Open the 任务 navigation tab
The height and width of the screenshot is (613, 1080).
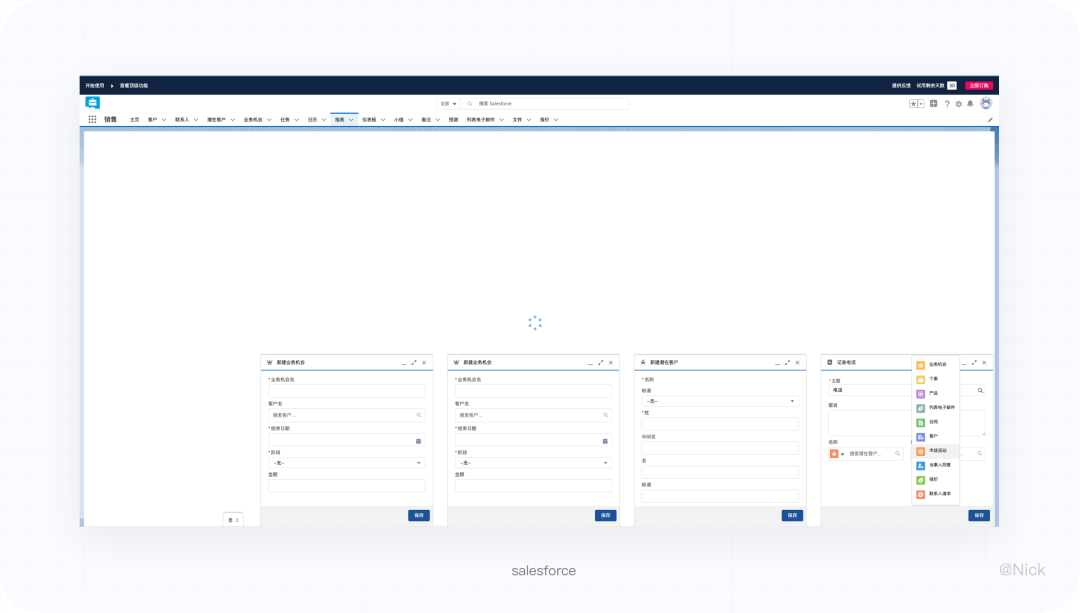pyautogui.click(x=284, y=120)
